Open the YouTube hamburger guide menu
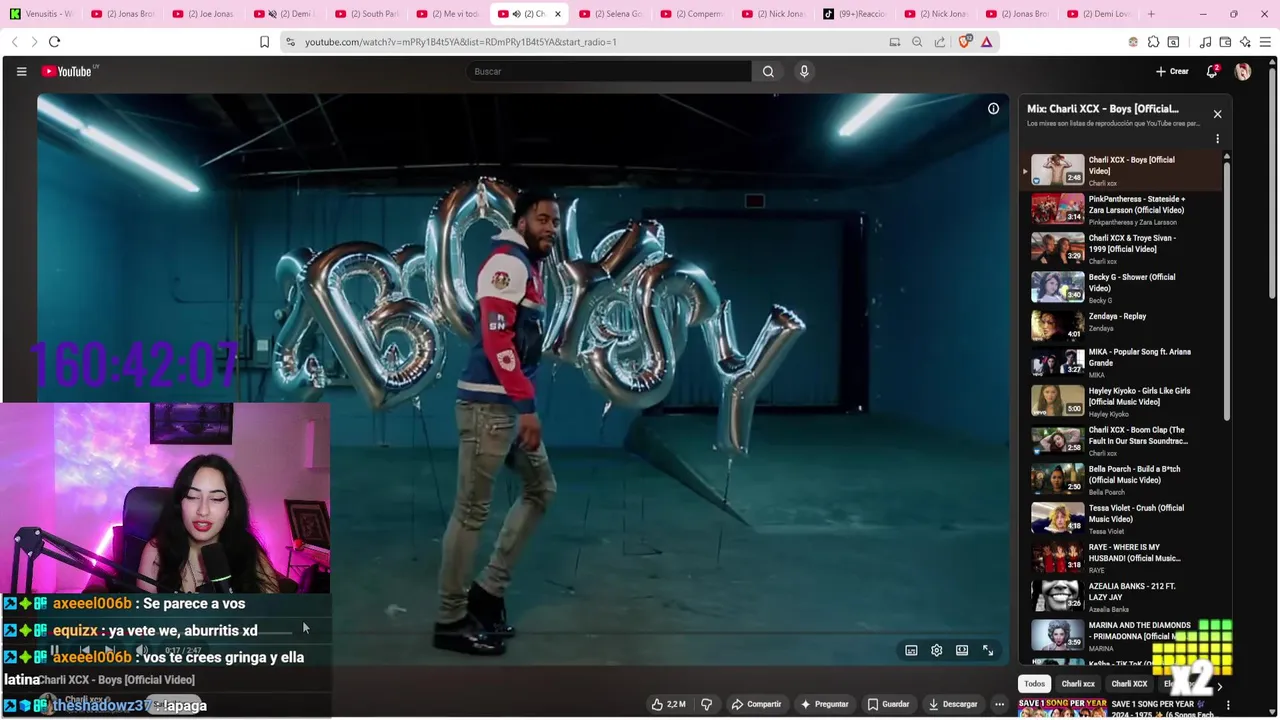1280x720 pixels. tap(21, 71)
